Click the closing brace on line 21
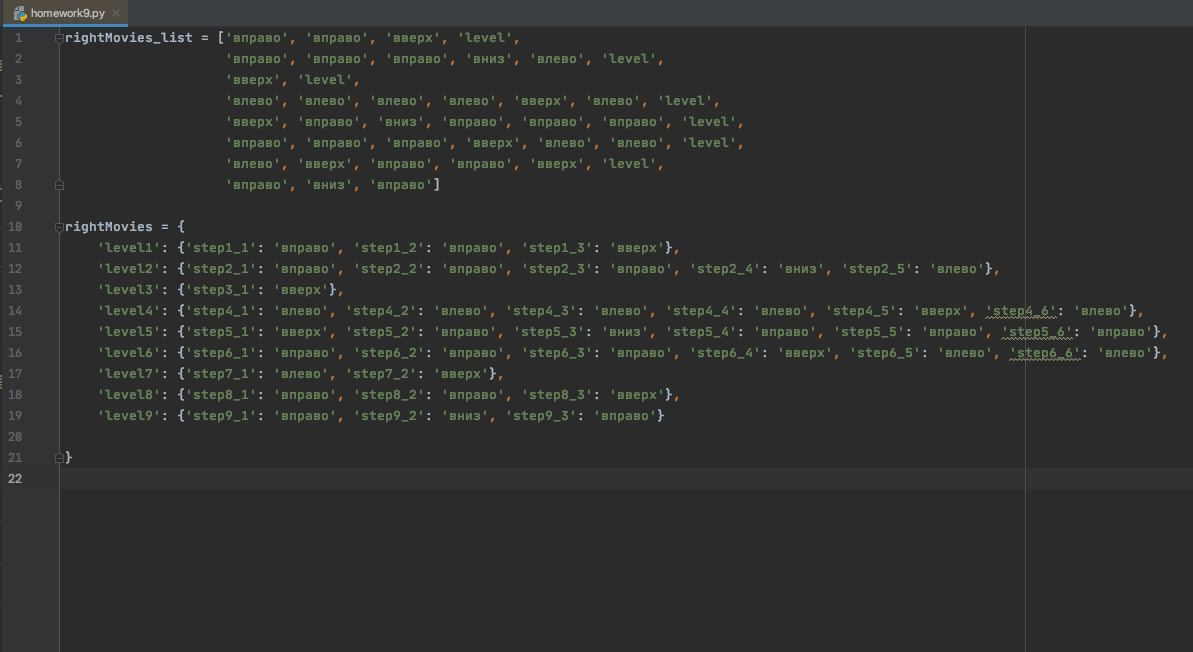 (68, 457)
